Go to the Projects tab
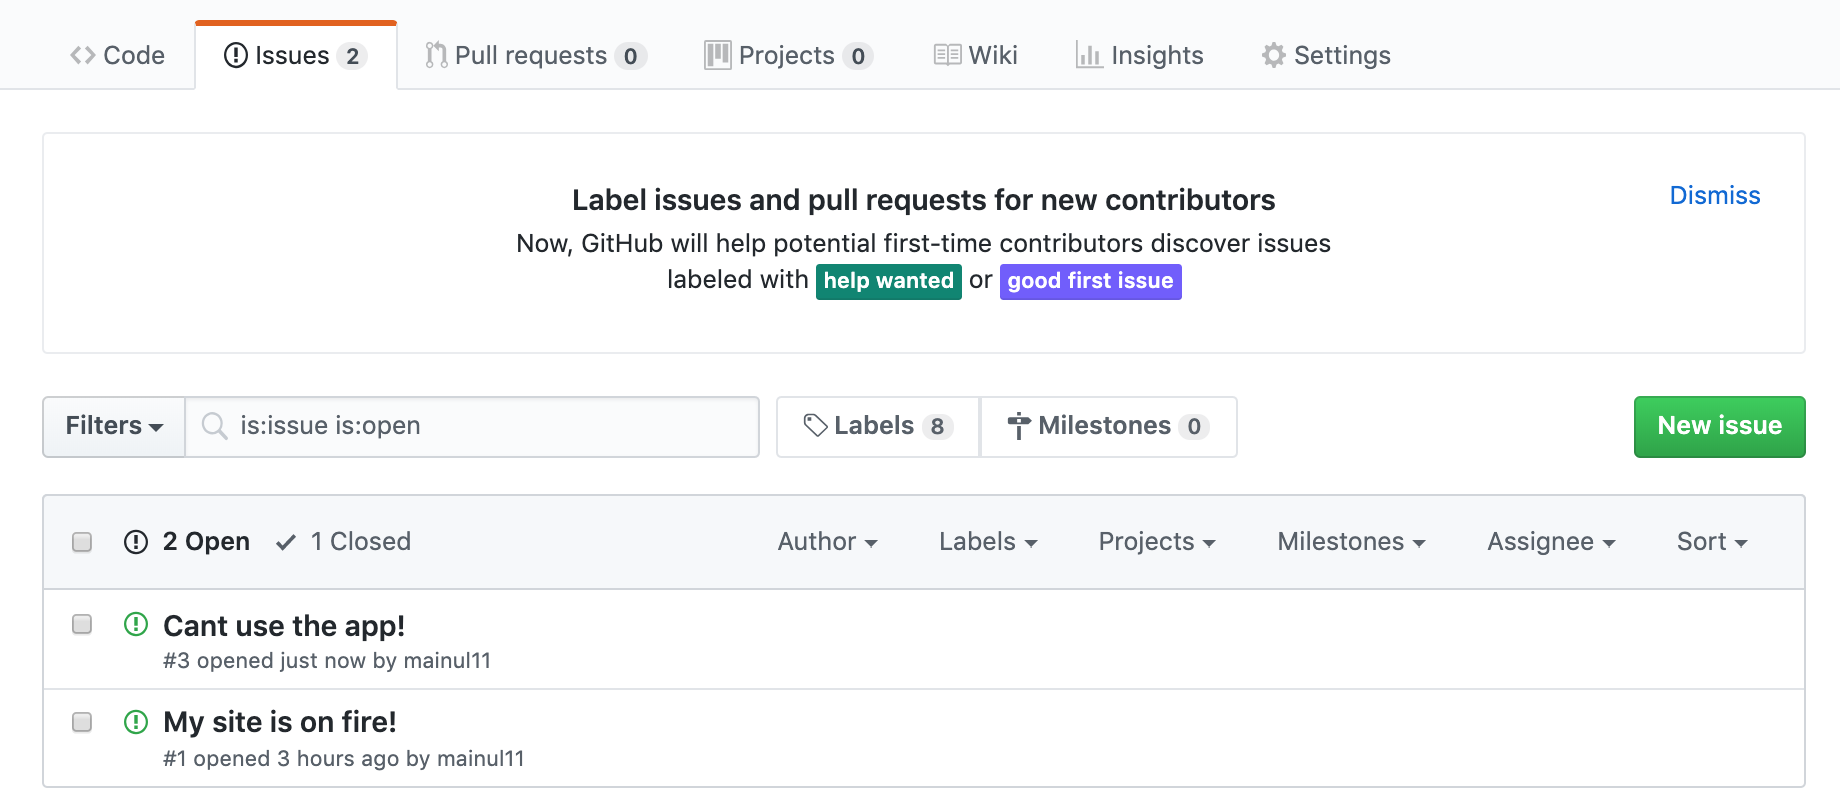 788,55
